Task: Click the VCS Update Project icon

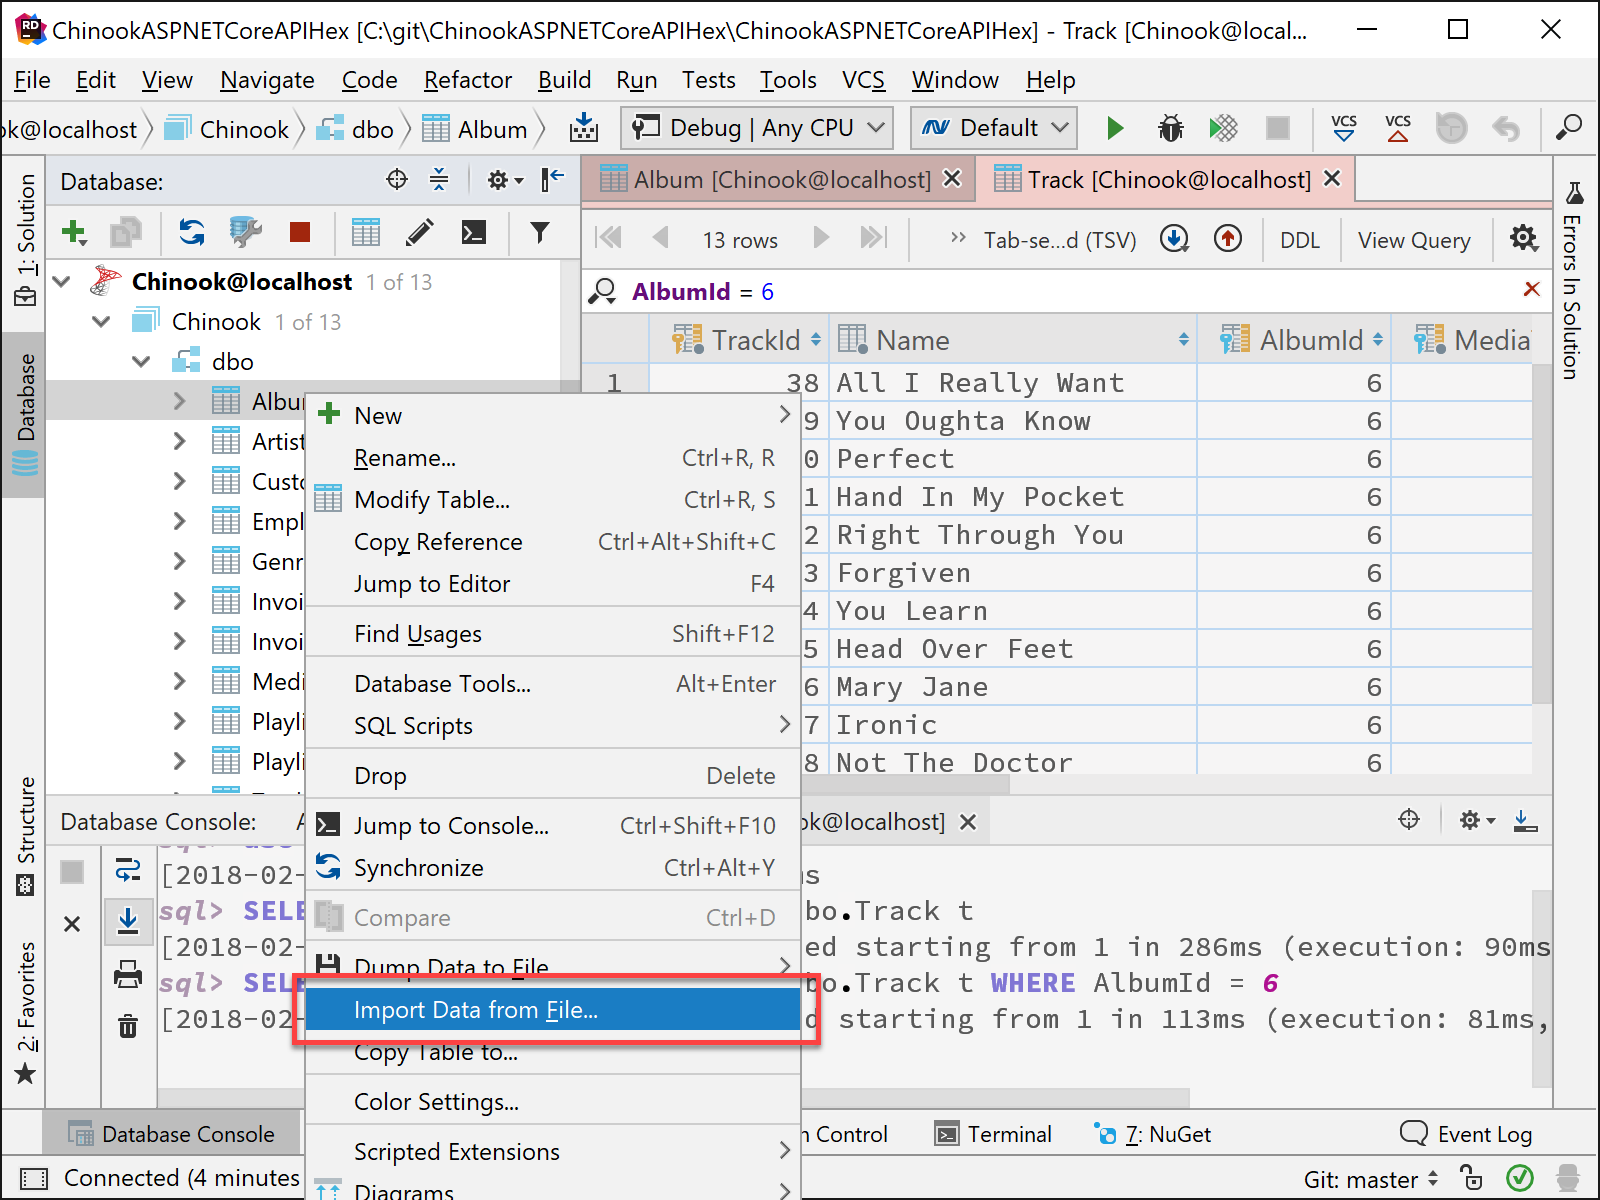Action: (x=1344, y=128)
